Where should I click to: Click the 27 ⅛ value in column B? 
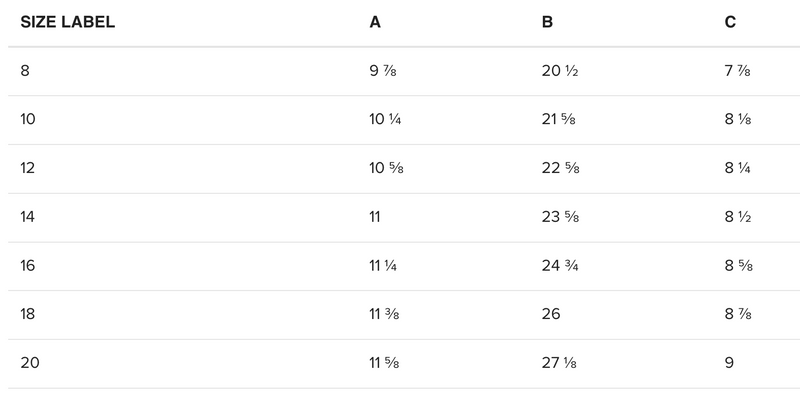(559, 364)
